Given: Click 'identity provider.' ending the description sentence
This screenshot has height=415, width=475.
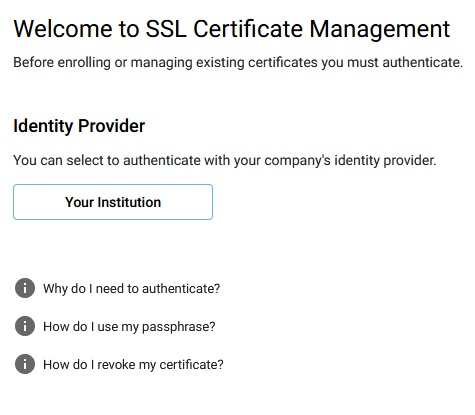Looking at the screenshot, I should [385, 161].
